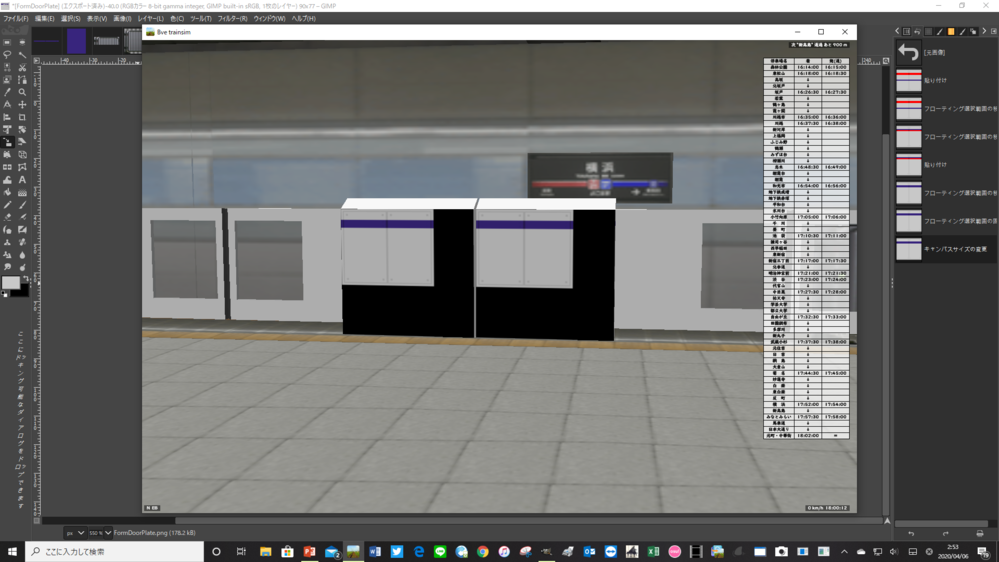
Task: Select the Blur/Sharpen tool
Action: point(22,254)
